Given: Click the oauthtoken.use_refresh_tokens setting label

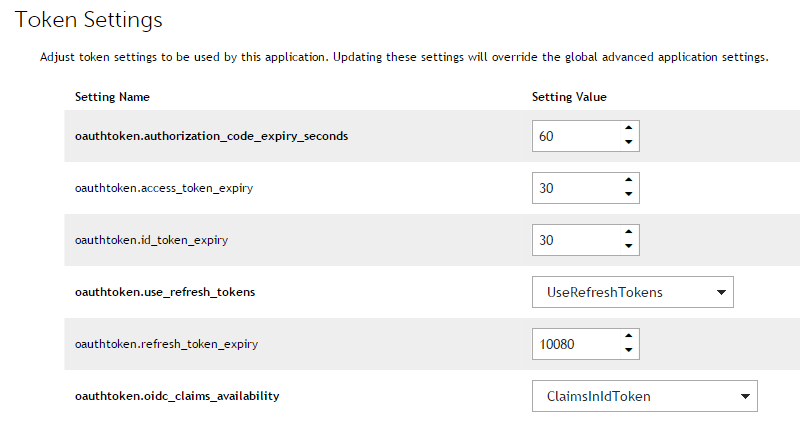Looking at the screenshot, I should [165, 292].
